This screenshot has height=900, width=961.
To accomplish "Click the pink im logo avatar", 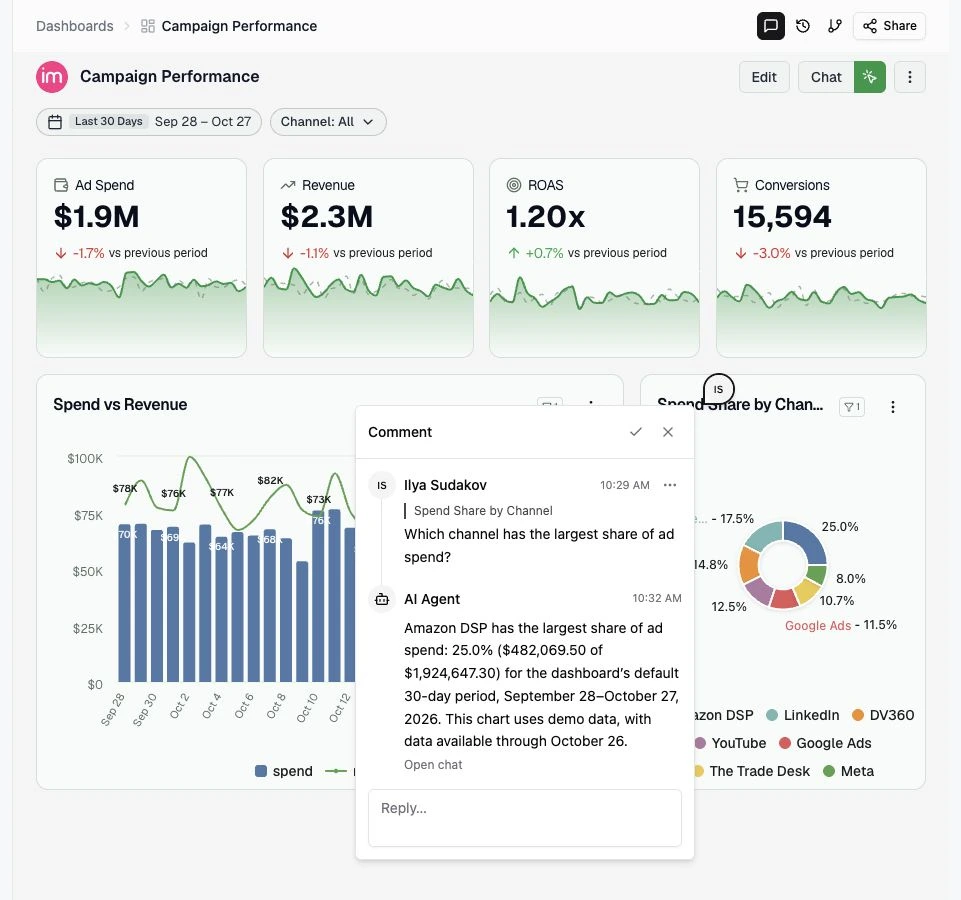I will click(51, 77).
